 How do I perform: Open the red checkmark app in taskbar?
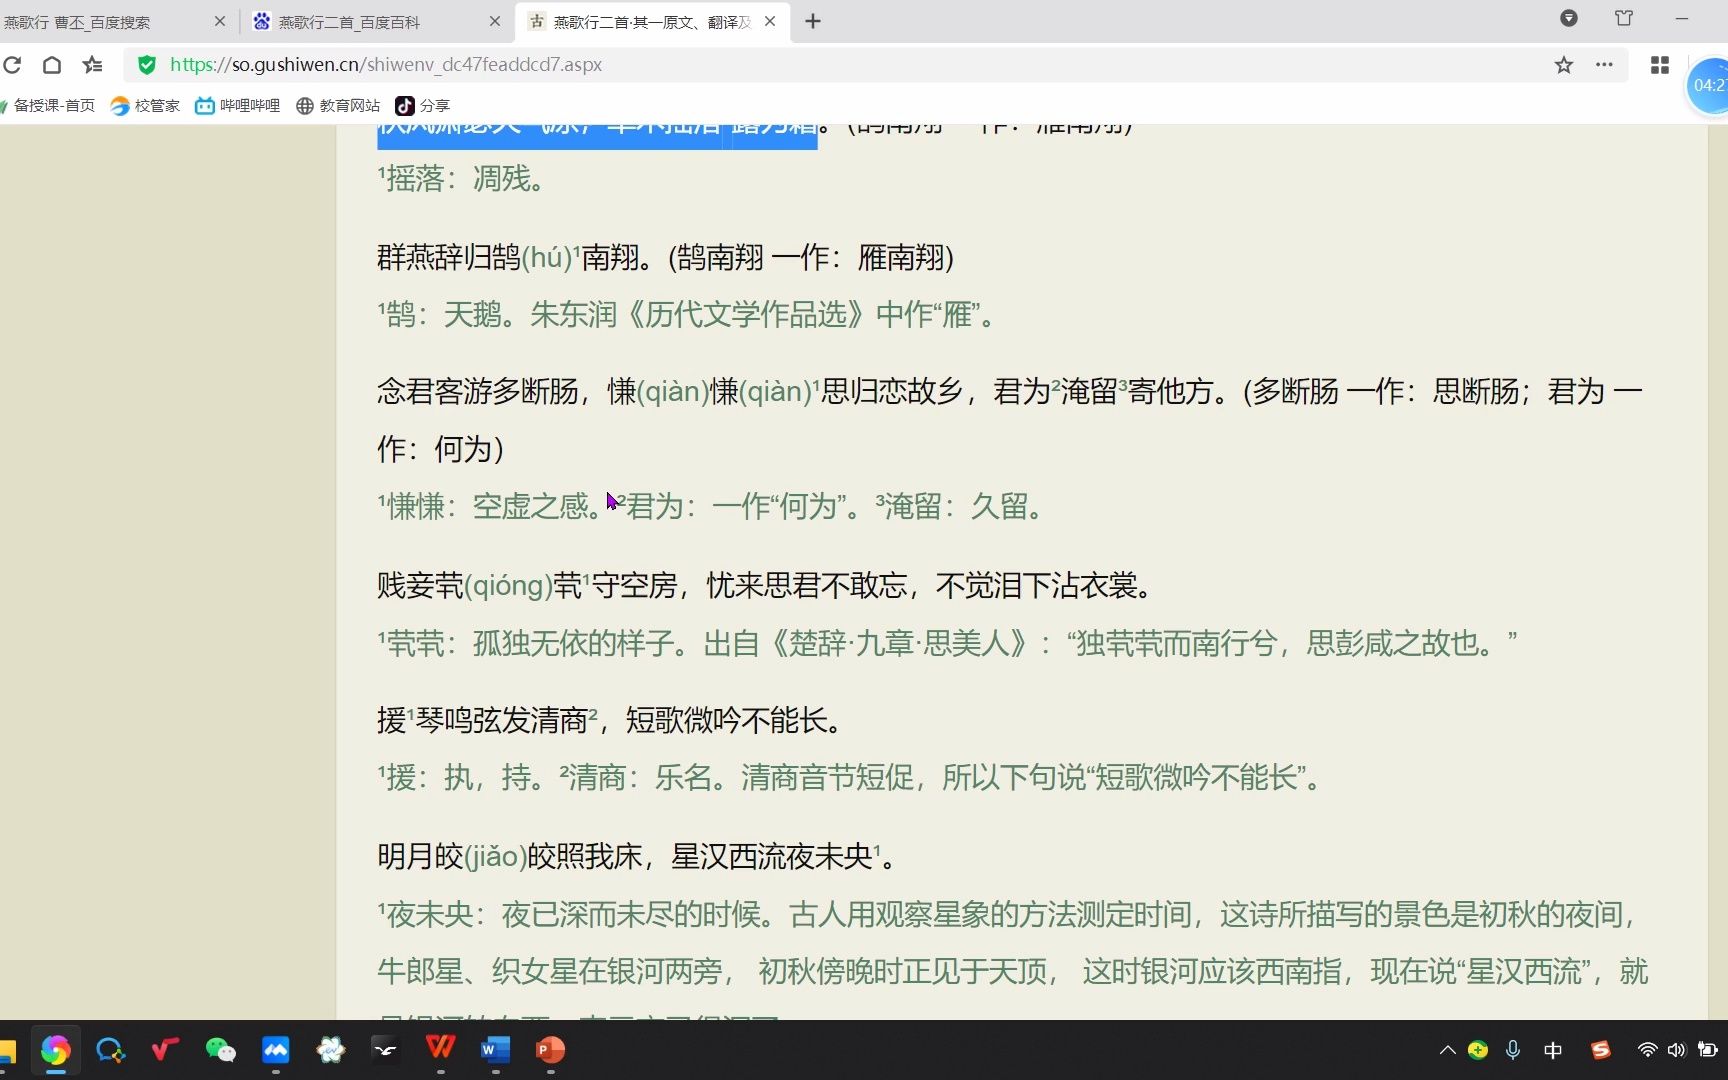click(165, 1049)
